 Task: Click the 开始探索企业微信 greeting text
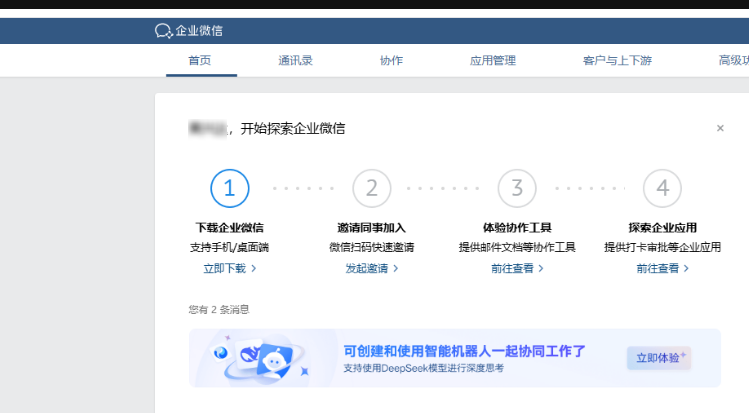(292, 128)
